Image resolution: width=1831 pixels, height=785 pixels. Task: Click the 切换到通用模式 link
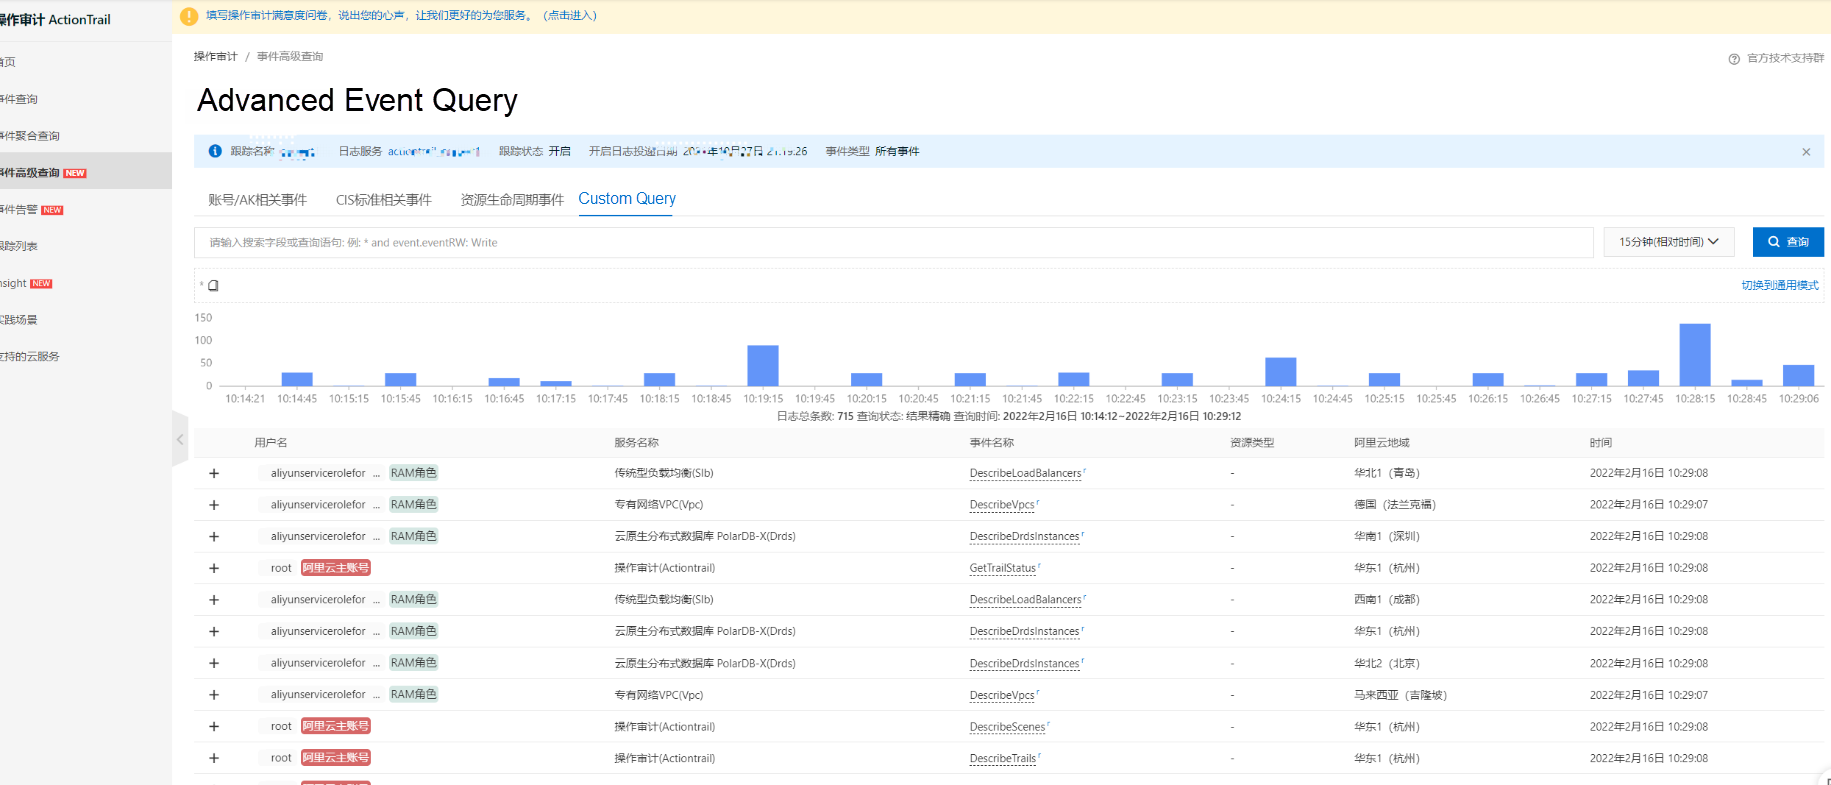[1780, 285]
